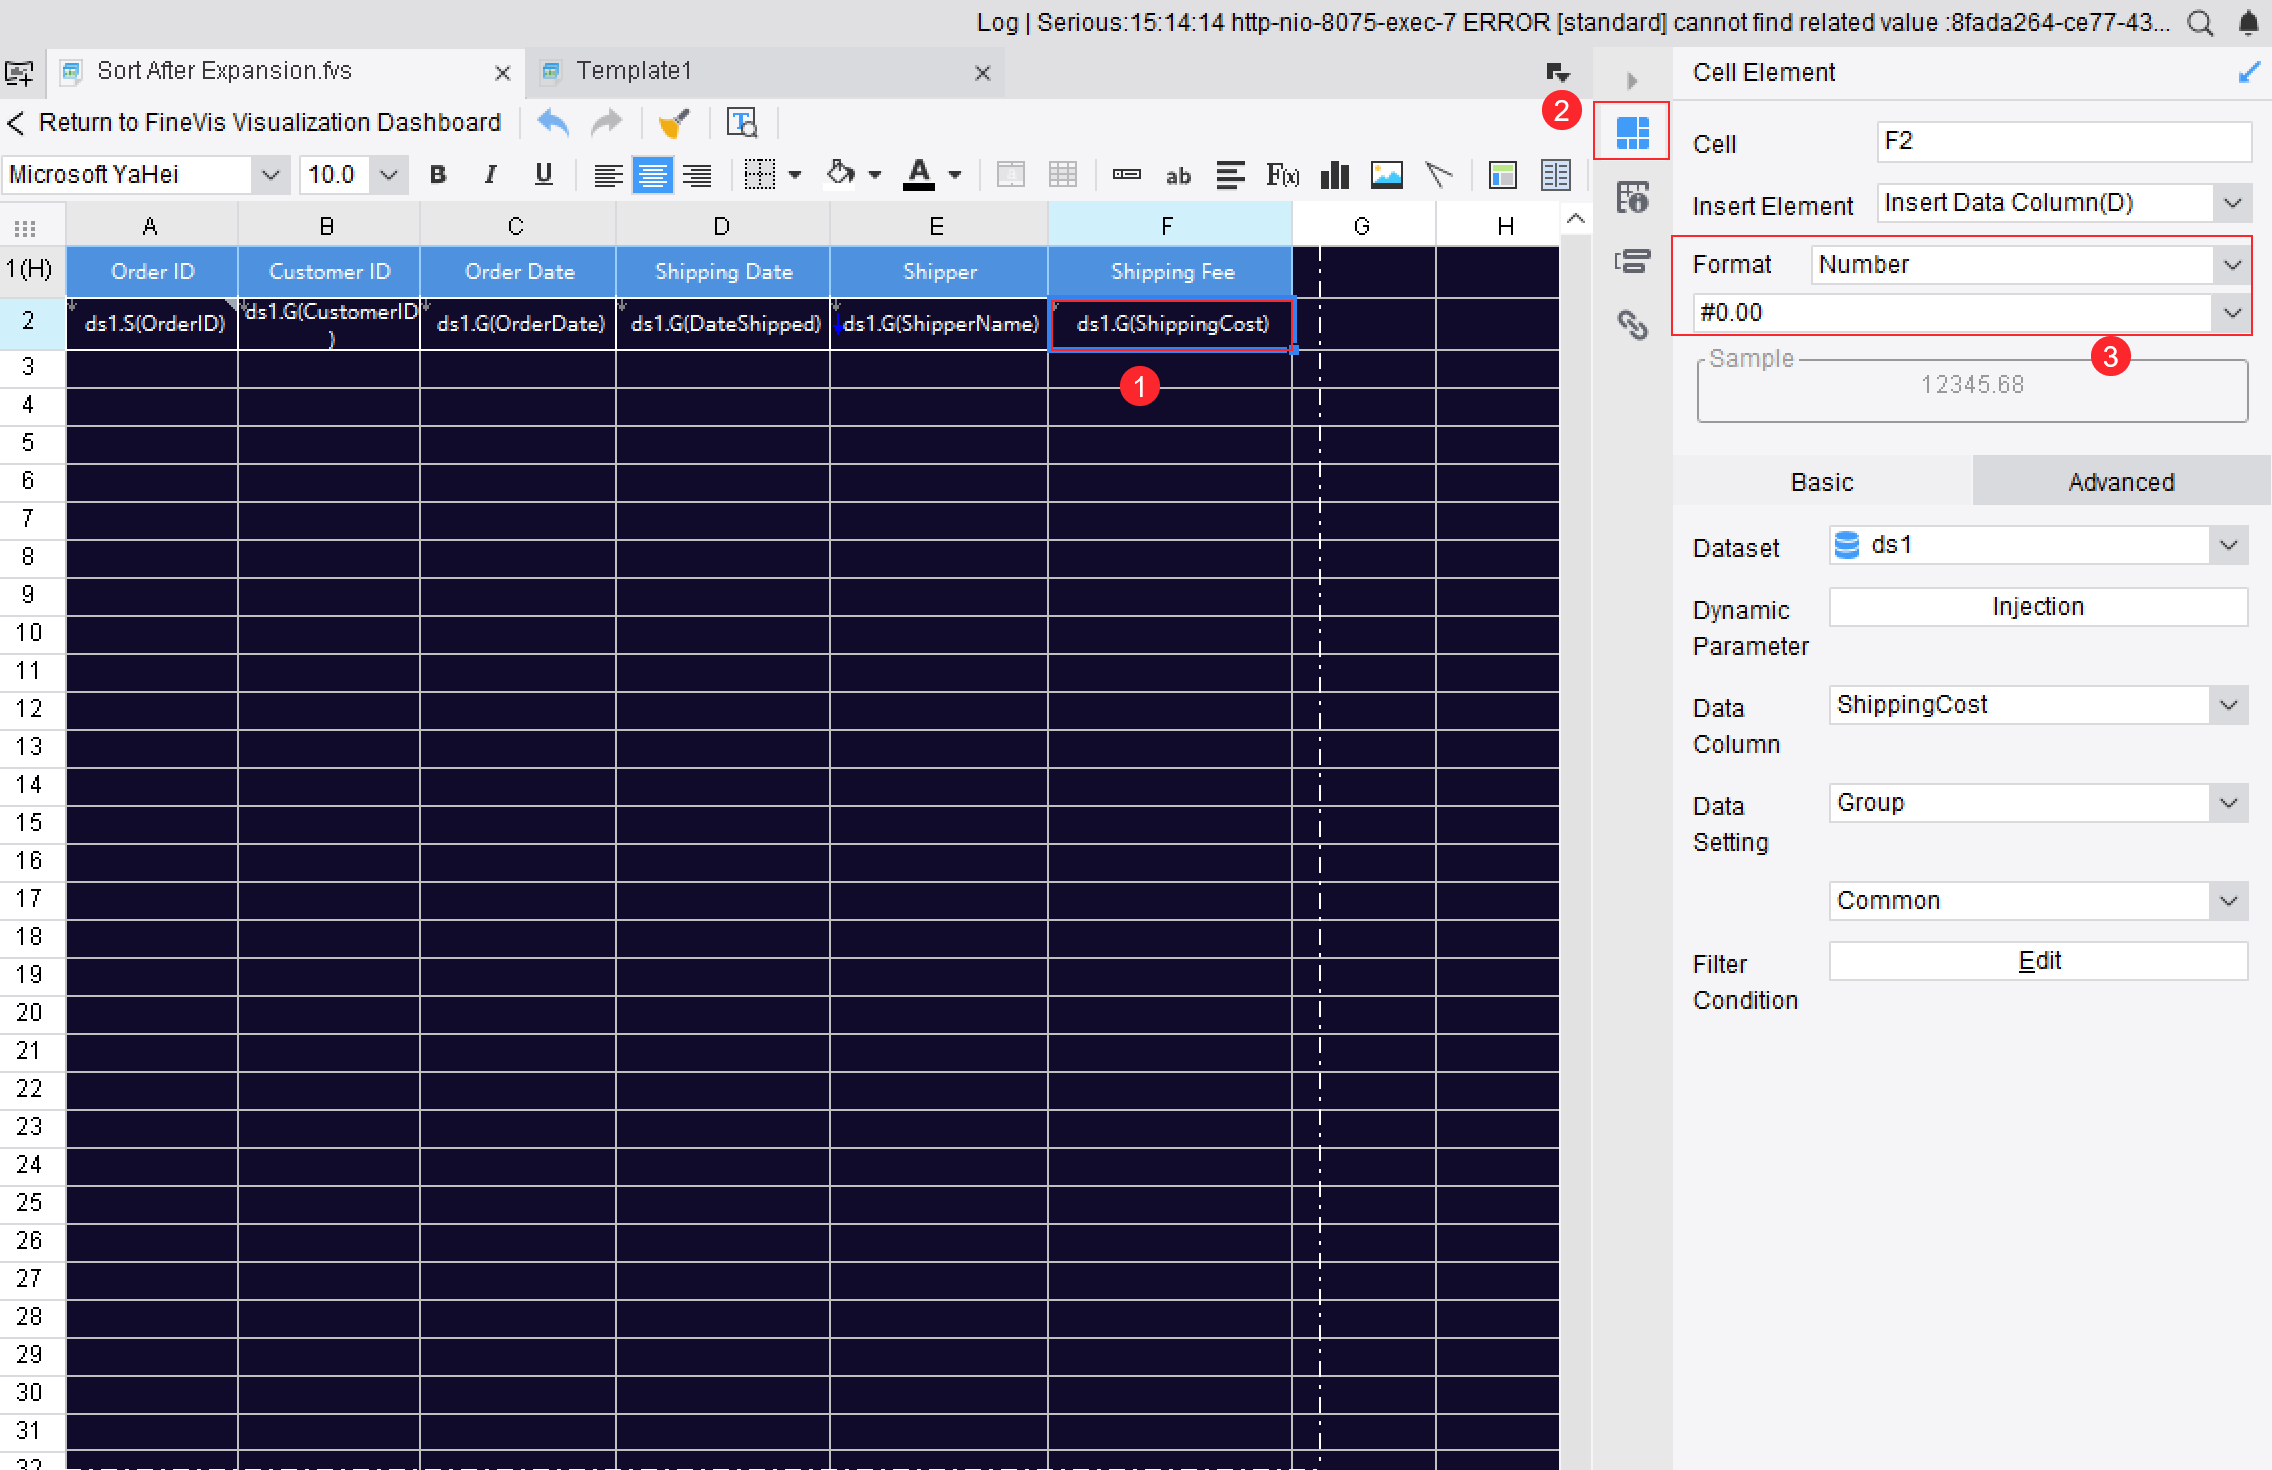The image size is (2272, 1470).
Task: Click the unmerge cells grid icon
Action: pos(1063,175)
